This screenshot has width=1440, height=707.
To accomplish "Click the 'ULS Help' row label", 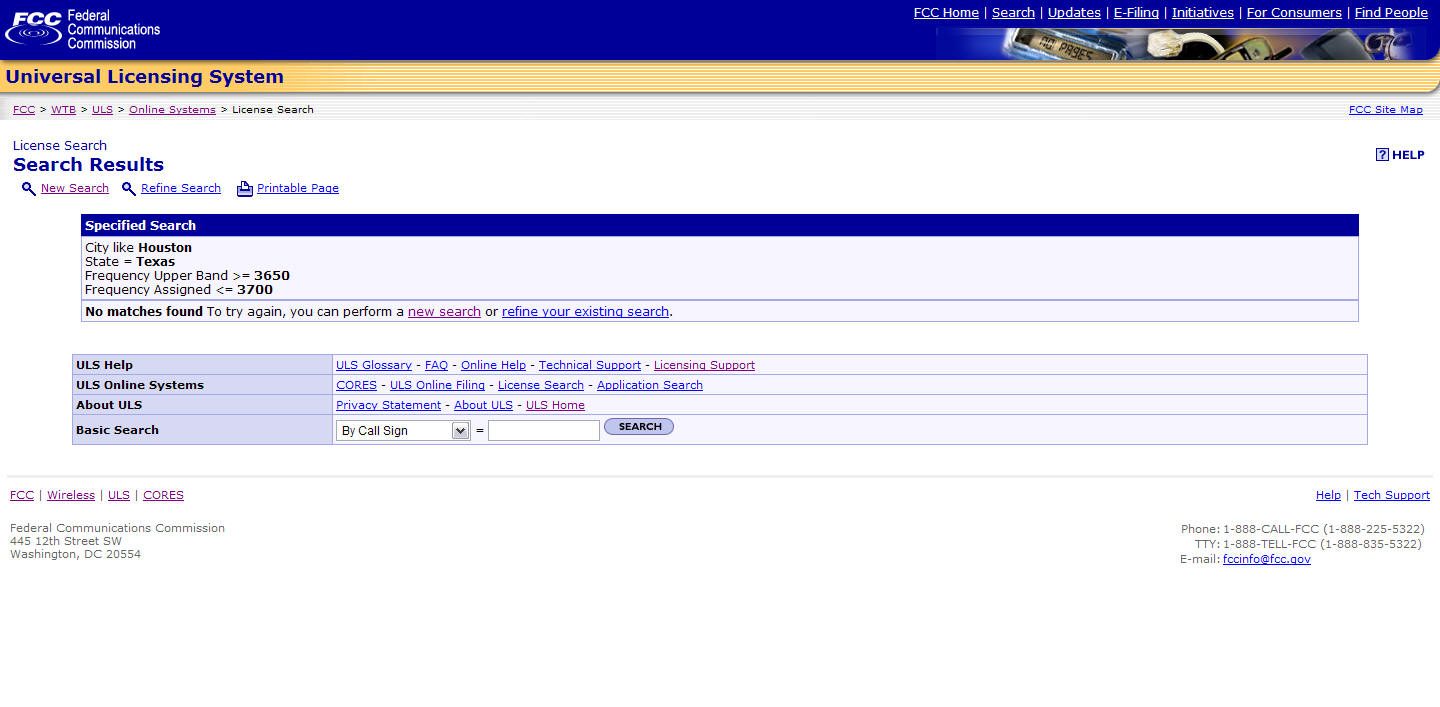I will click(104, 365).
